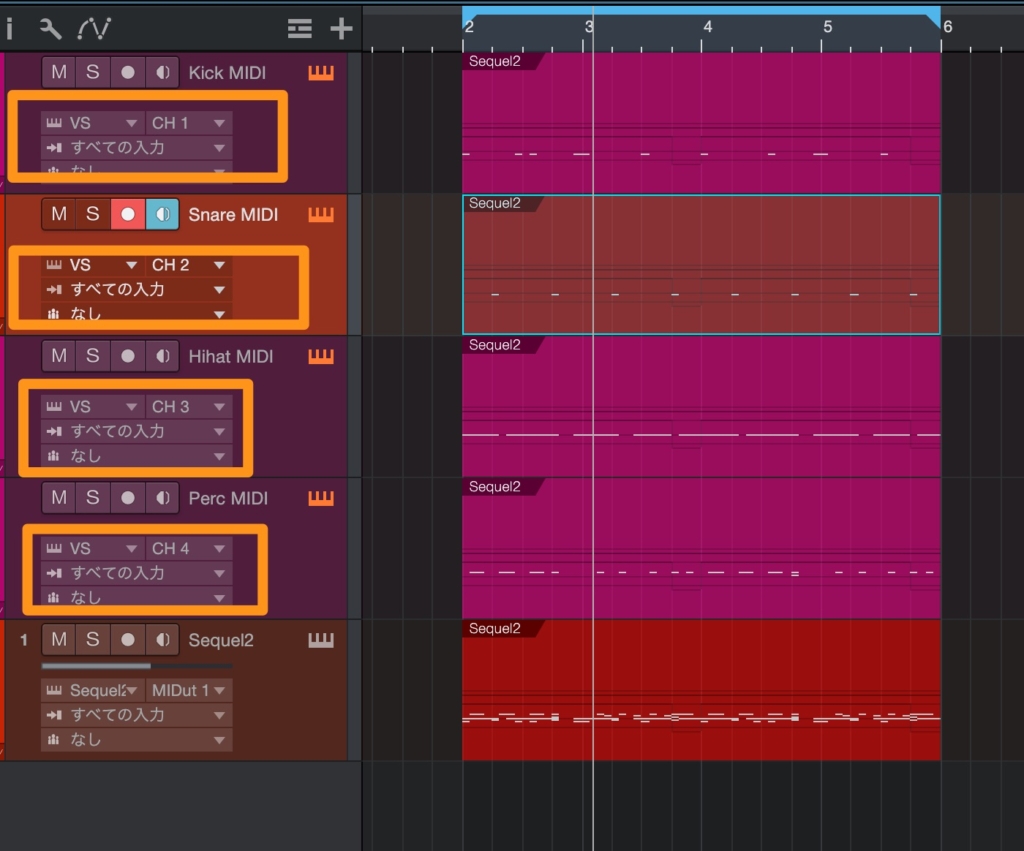The width and height of the screenshot is (1024, 851).
Task: Click the Hihat MIDI keyboard instrument icon
Action: point(320,357)
